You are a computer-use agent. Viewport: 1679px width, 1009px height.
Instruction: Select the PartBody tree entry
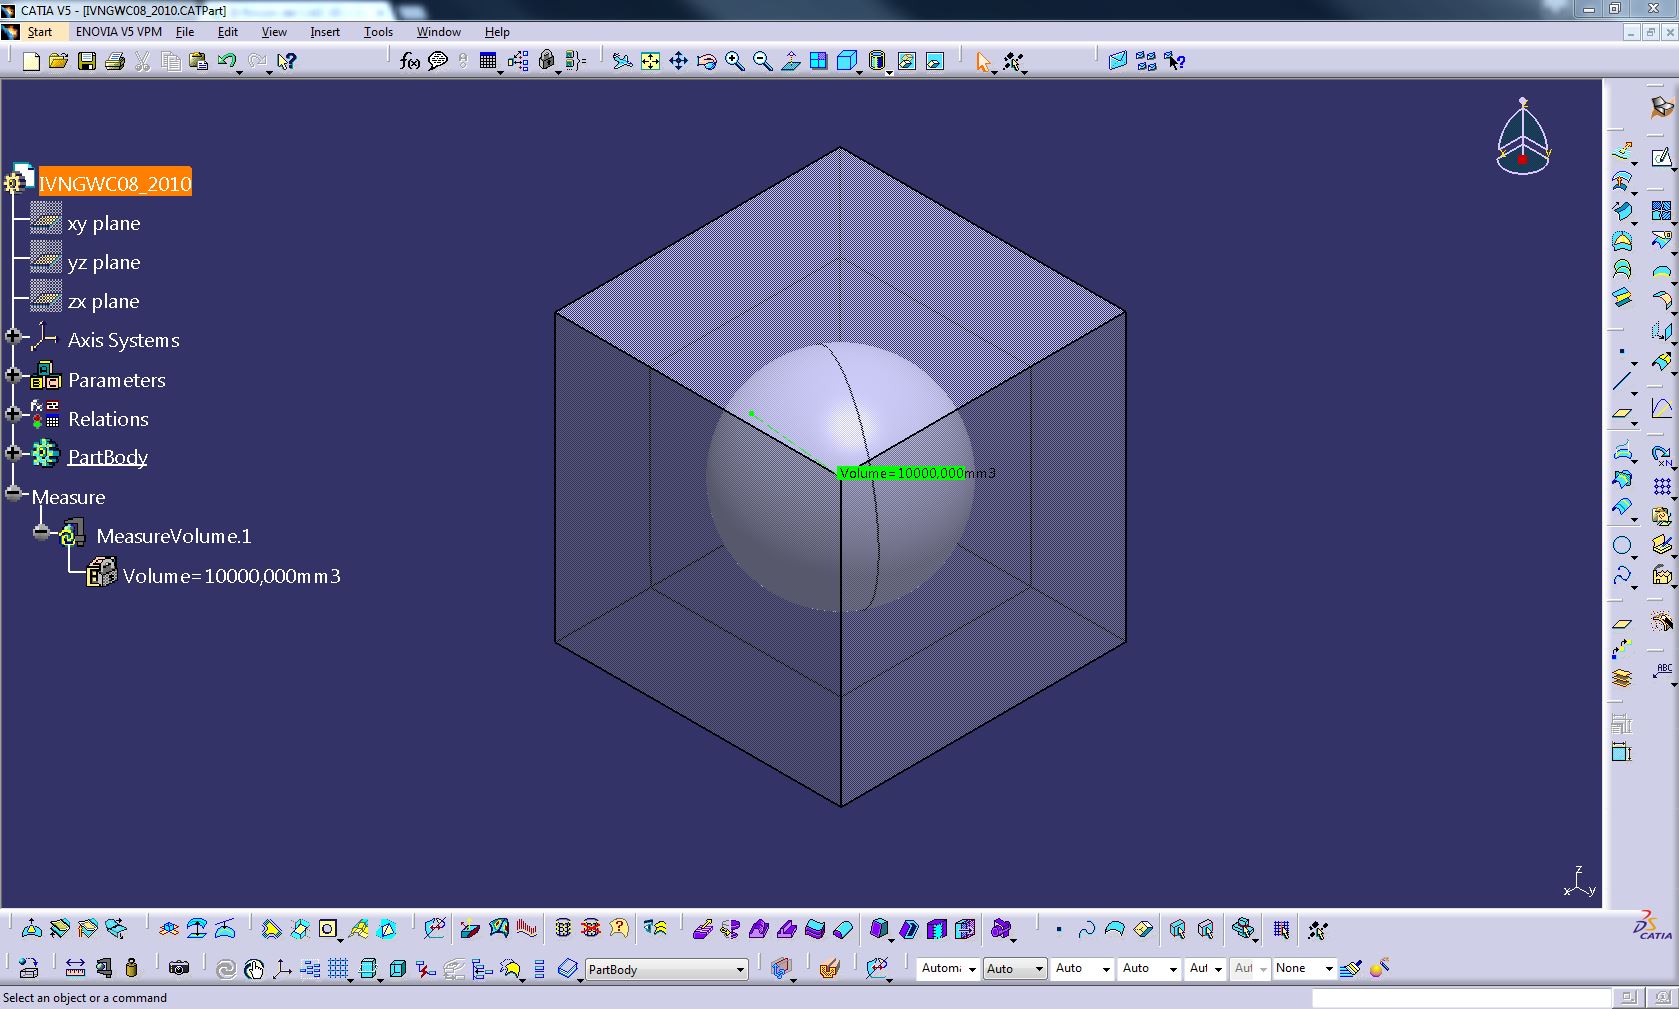(x=108, y=457)
